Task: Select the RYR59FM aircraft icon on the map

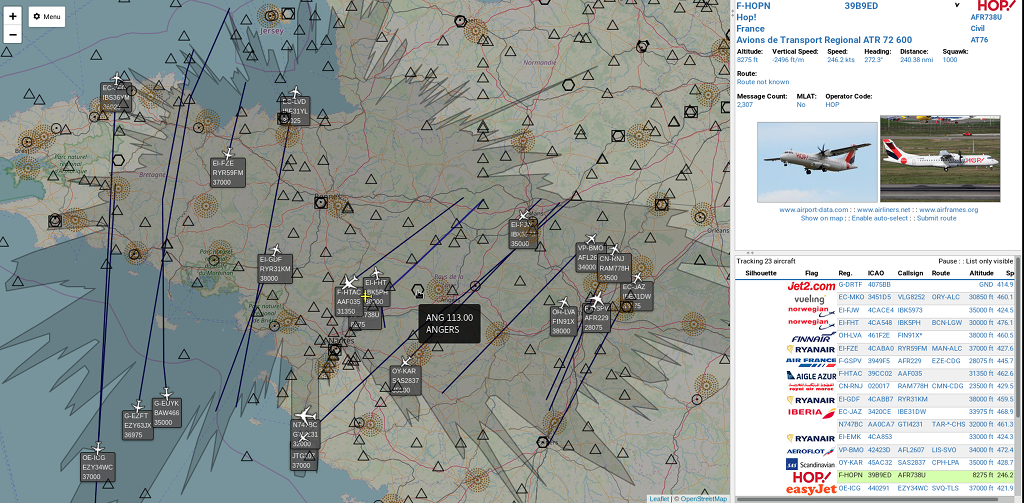Action: pos(229,154)
